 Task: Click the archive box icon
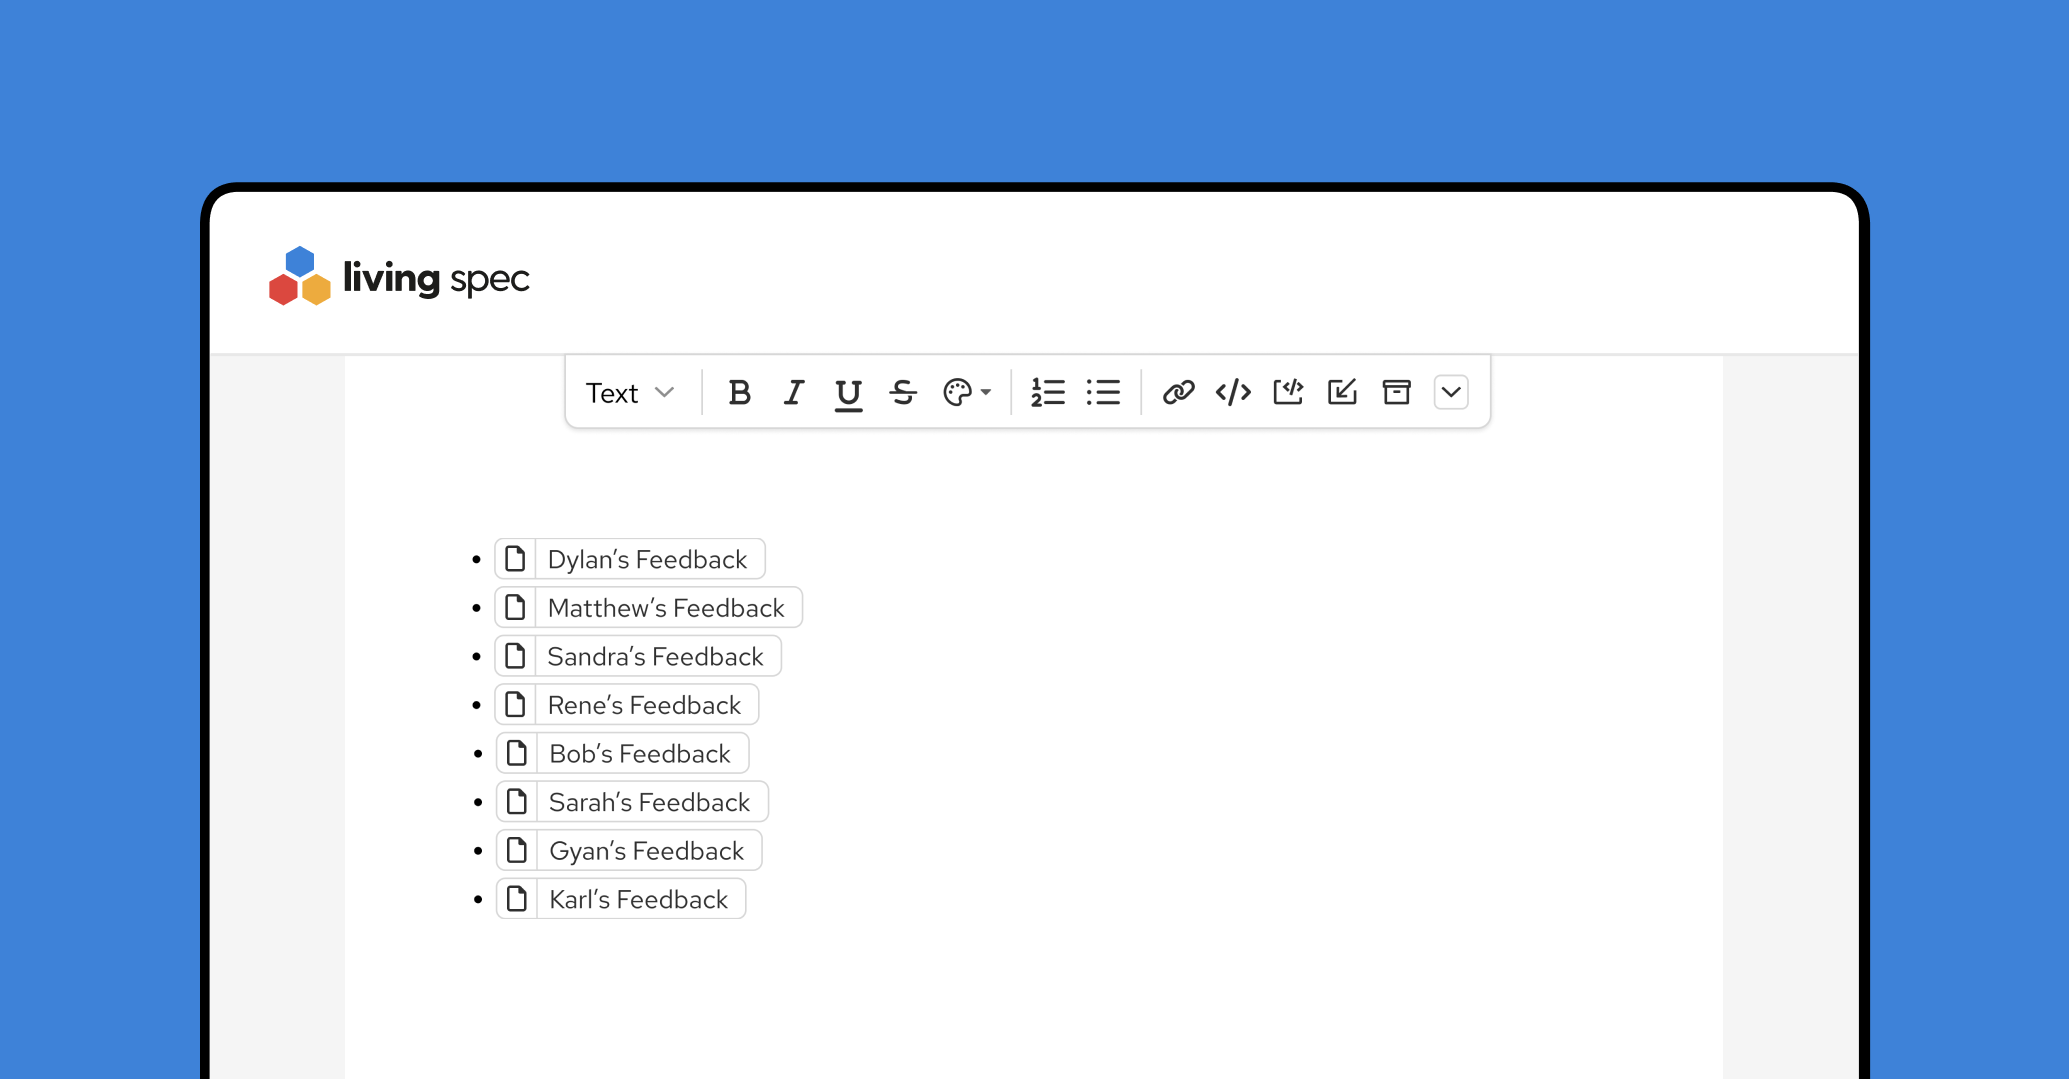(1396, 393)
